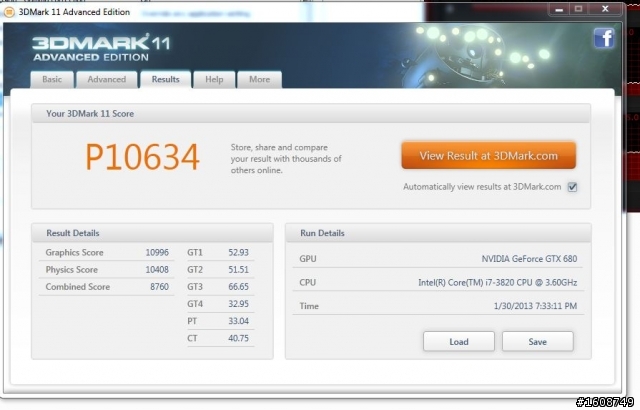
Task: Click View Result at 3DMark.com button
Action: pyautogui.click(x=489, y=155)
